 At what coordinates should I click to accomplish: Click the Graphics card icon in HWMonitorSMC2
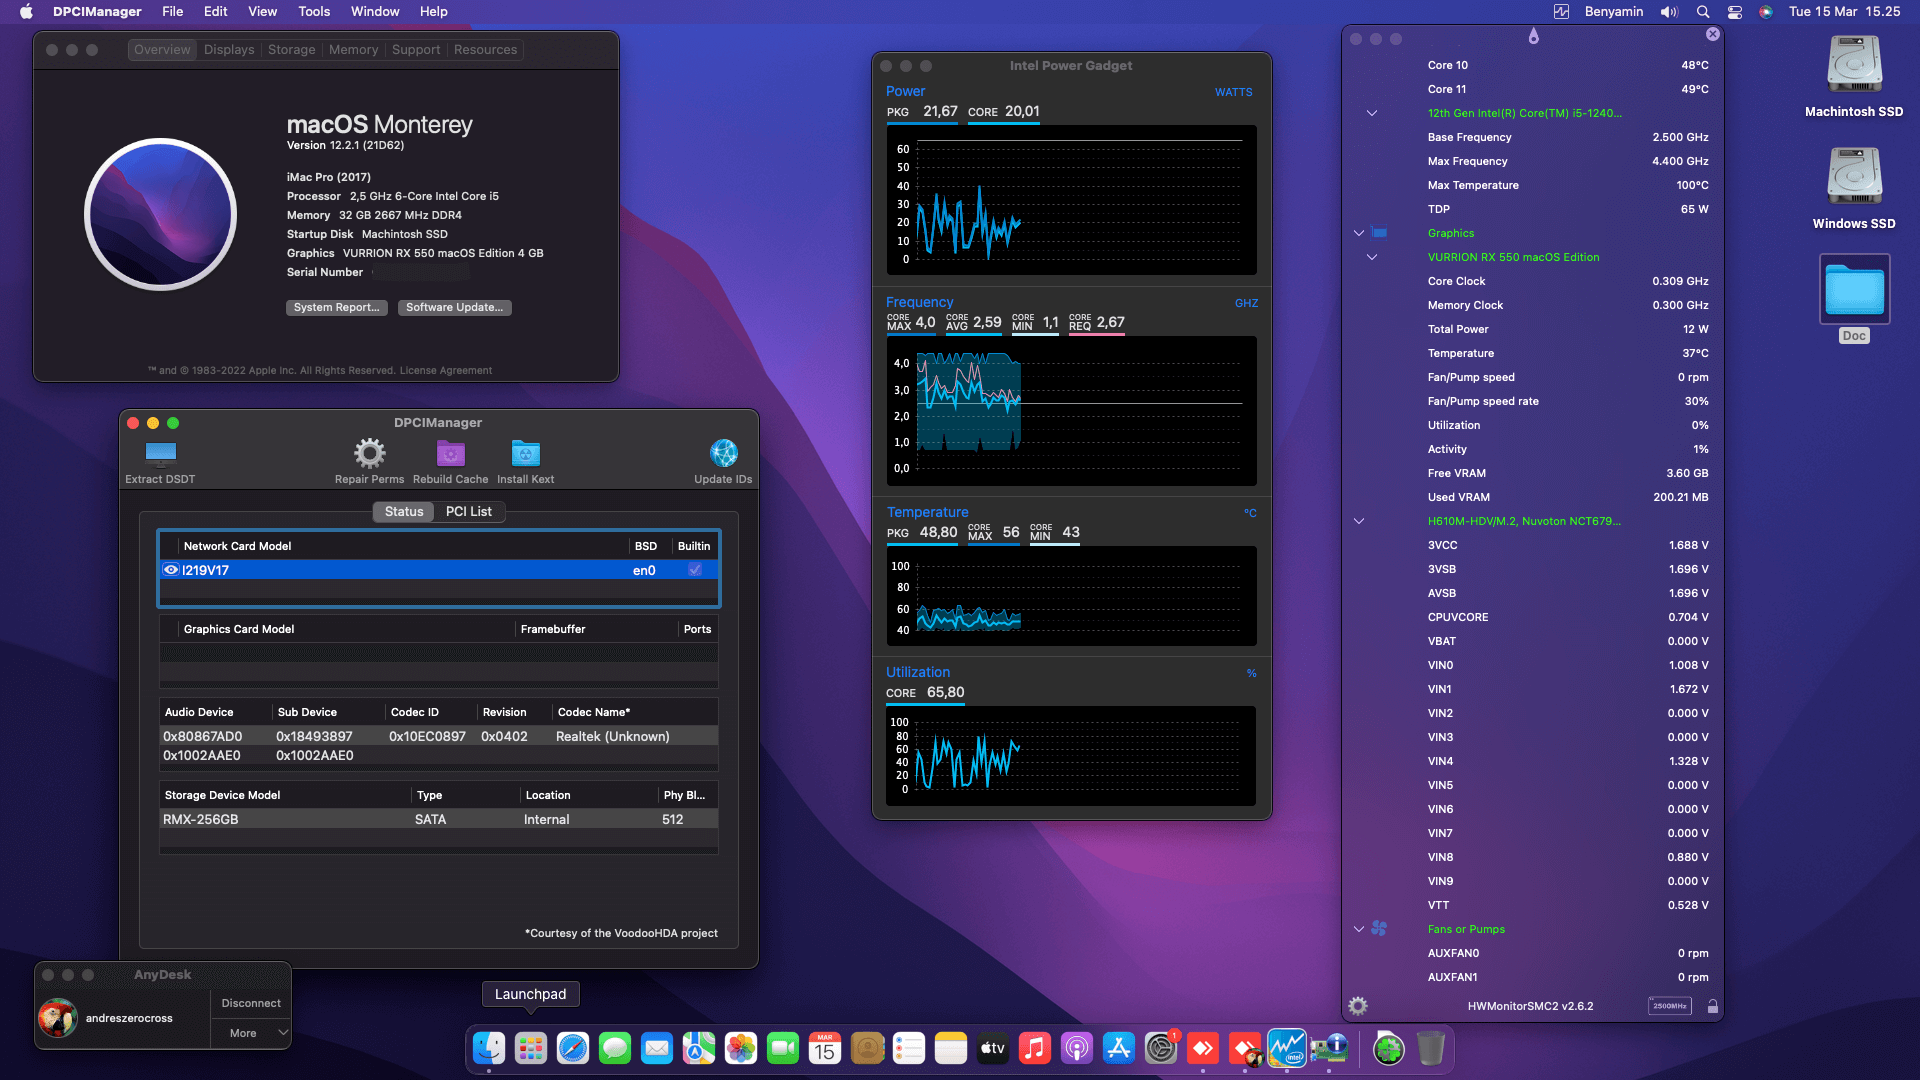[x=1379, y=233]
